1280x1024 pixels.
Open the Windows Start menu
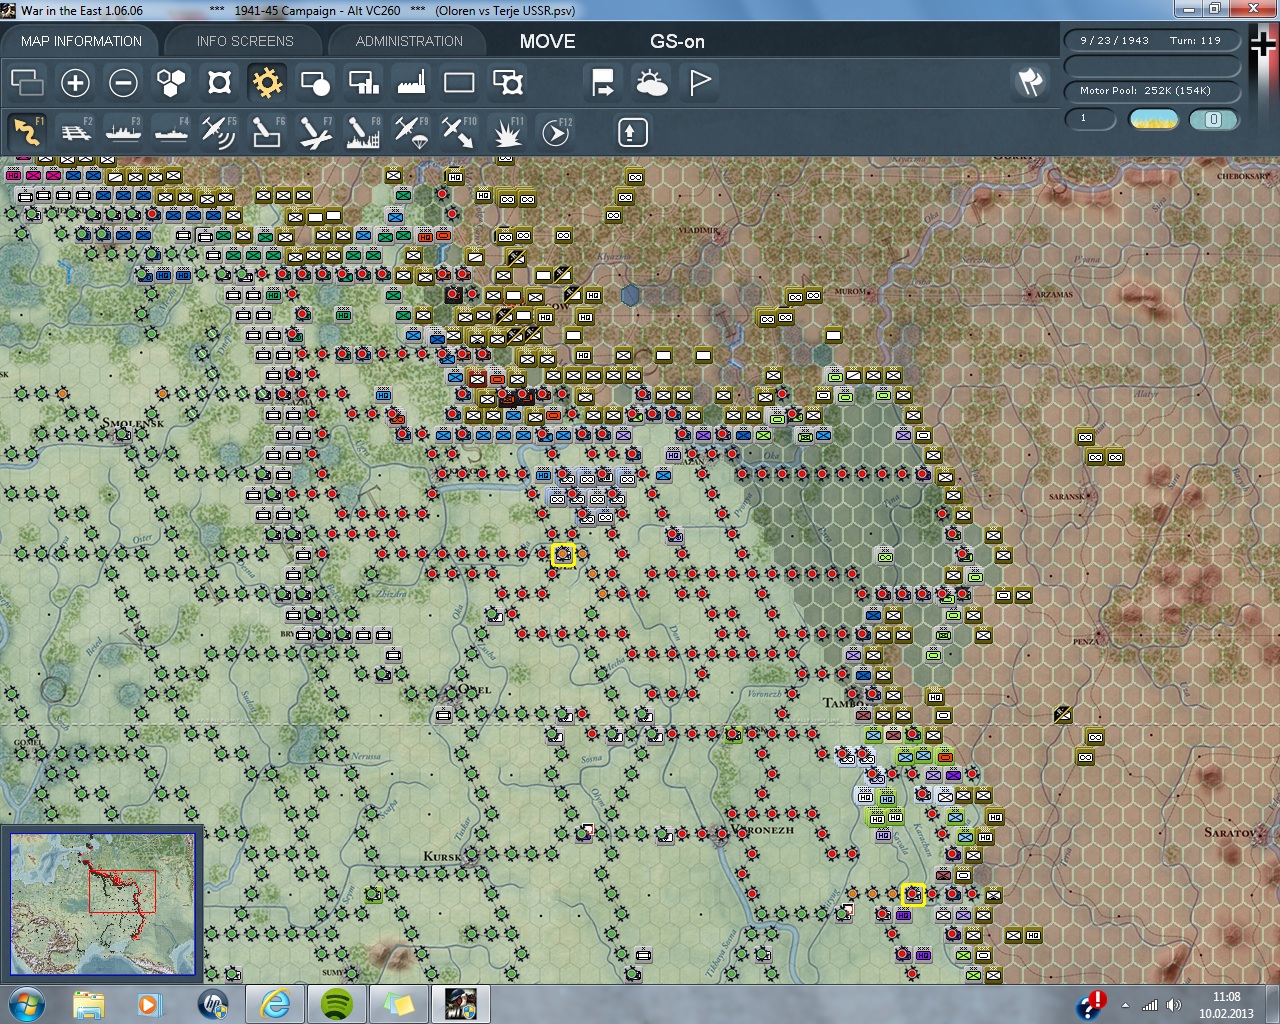(26, 1003)
